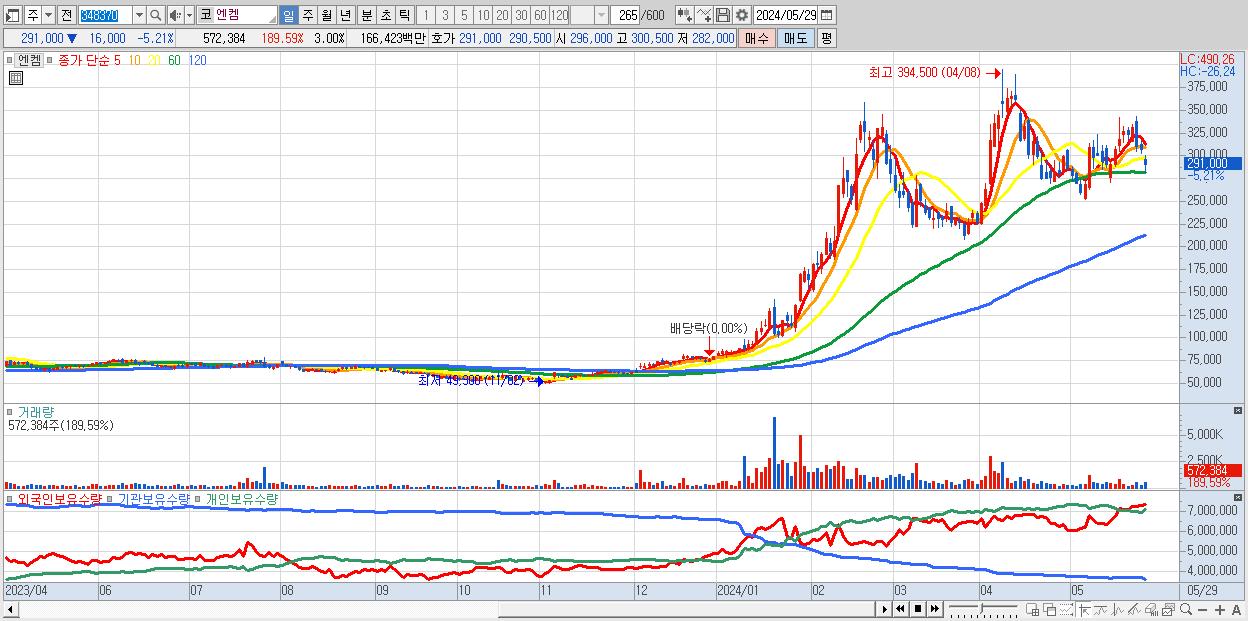Click the grid icon below 엔켐 legend

pos(15,77)
